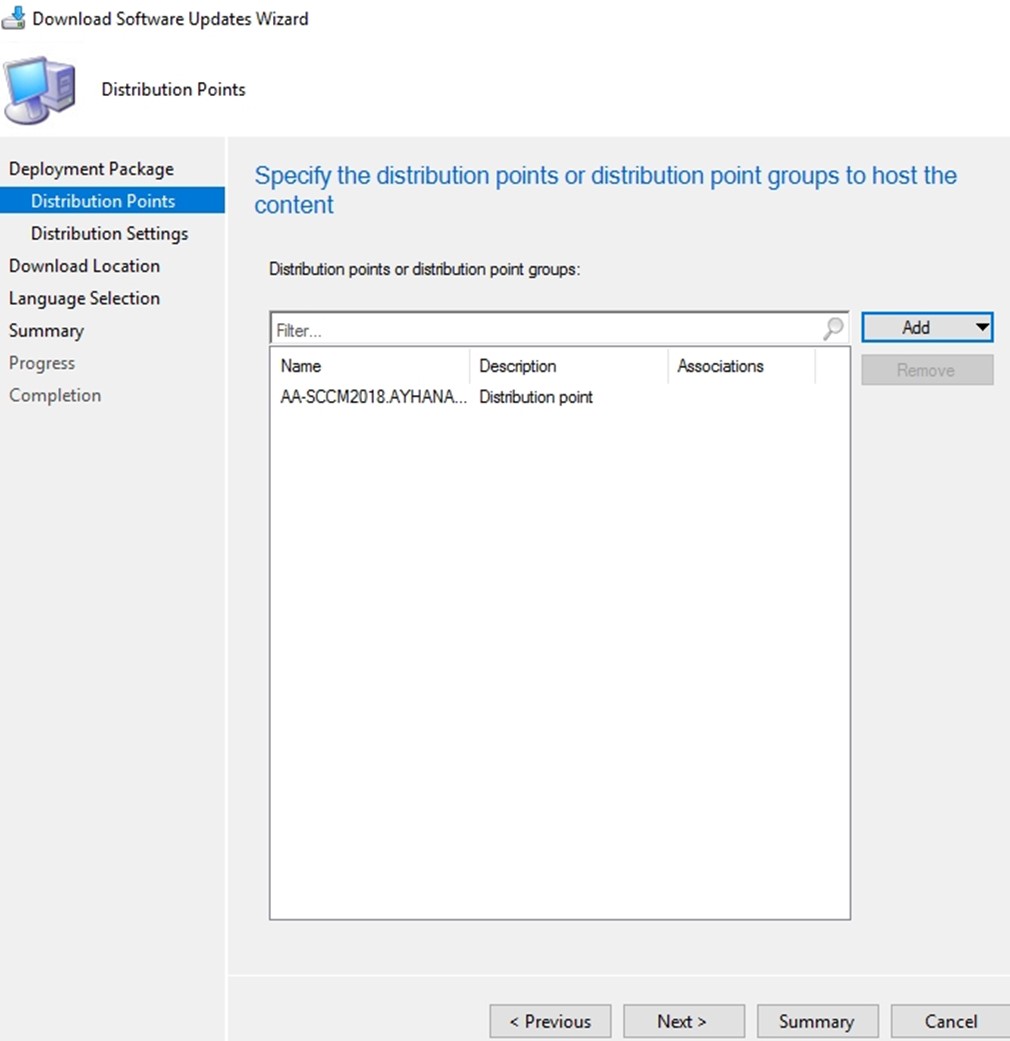1010x1041 pixels.
Task: Click the 'Distribution point' description cell
Action: [x=536, y=397]
